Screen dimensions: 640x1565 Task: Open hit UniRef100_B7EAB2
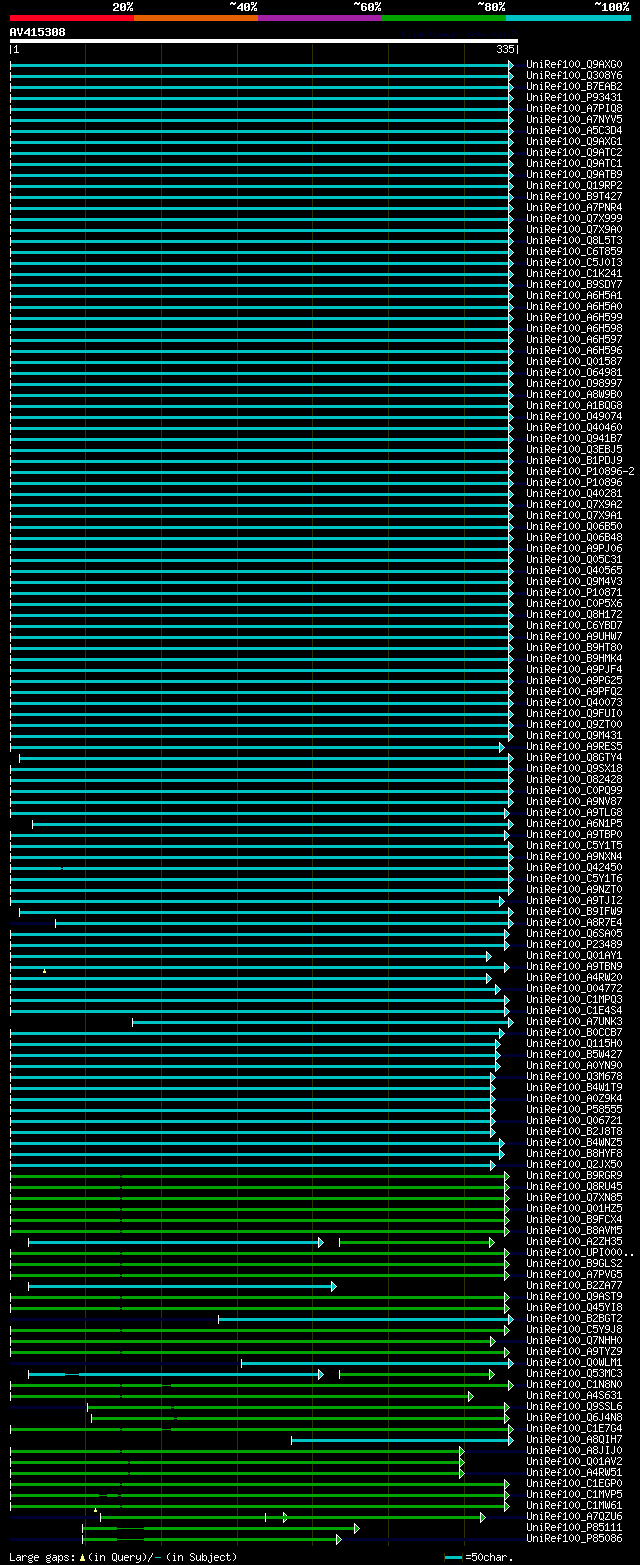coord(574,87)
